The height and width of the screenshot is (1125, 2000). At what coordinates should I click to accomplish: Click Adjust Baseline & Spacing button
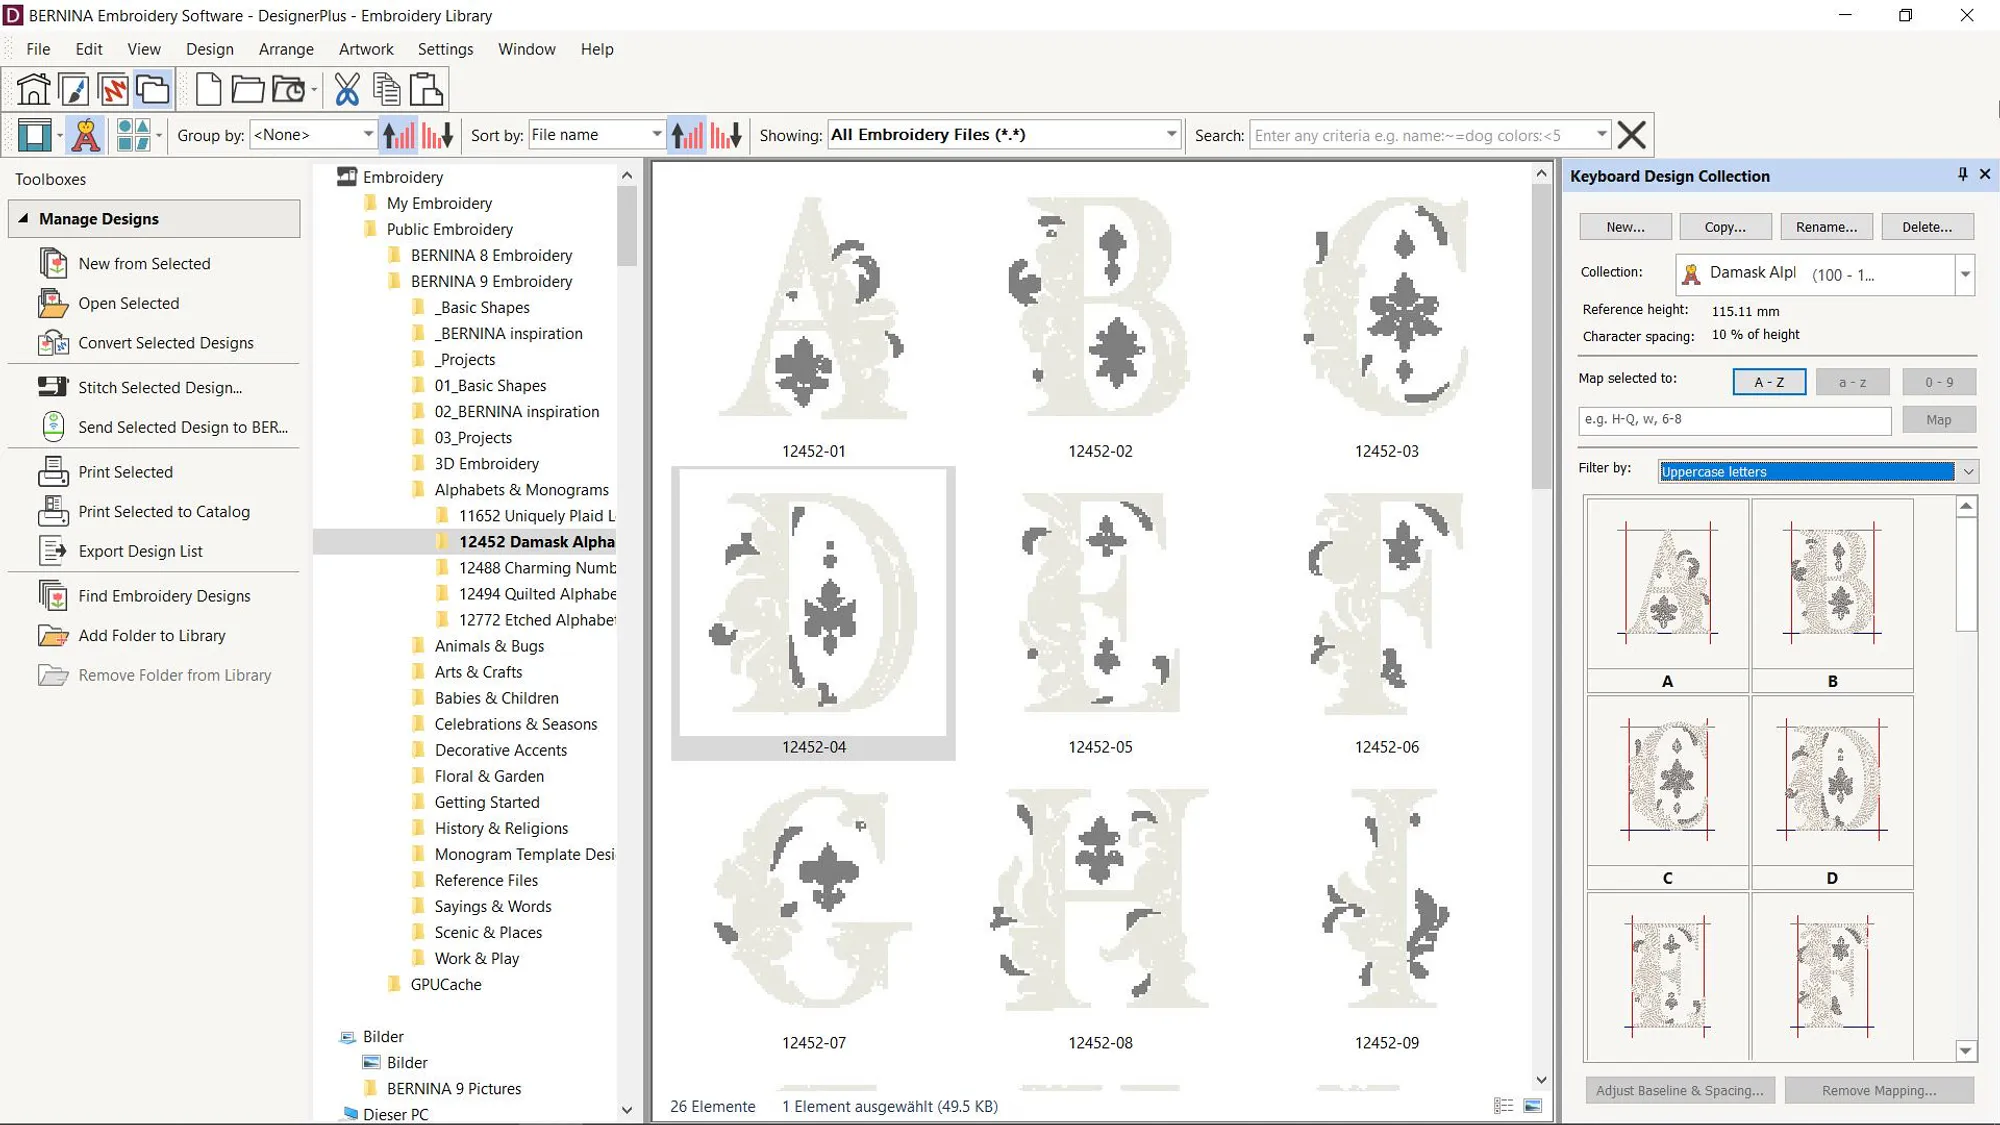point(1679,1090)
